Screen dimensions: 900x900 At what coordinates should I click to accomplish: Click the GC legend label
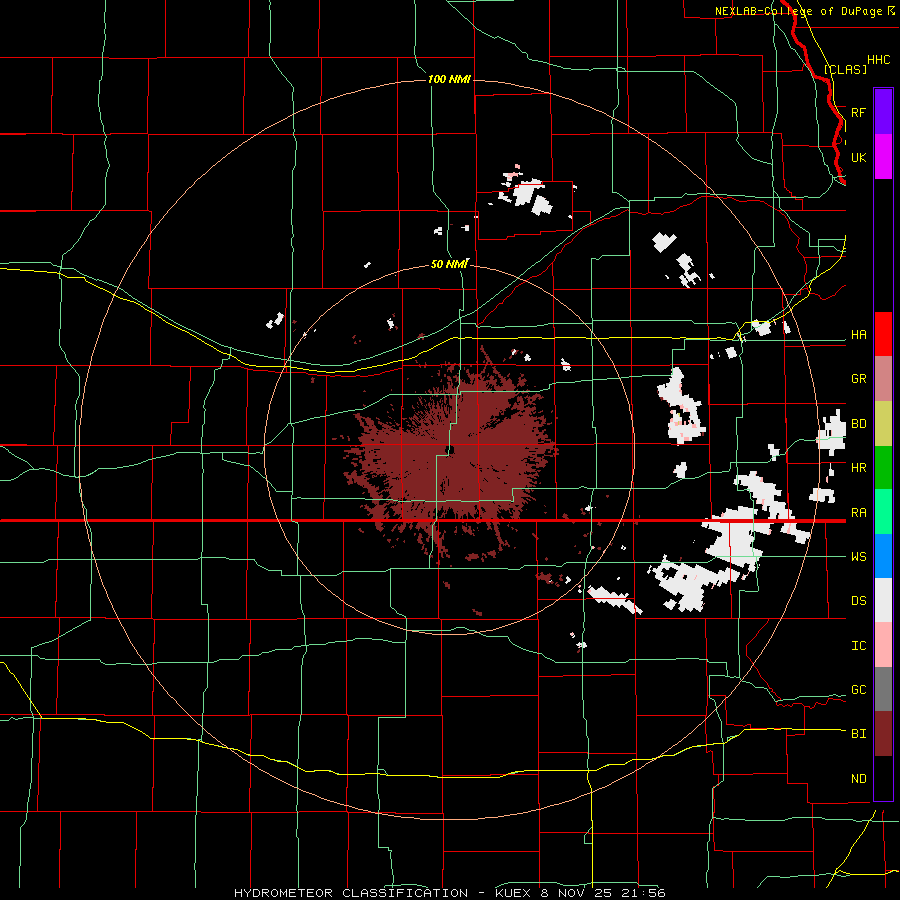click(858, 690)
